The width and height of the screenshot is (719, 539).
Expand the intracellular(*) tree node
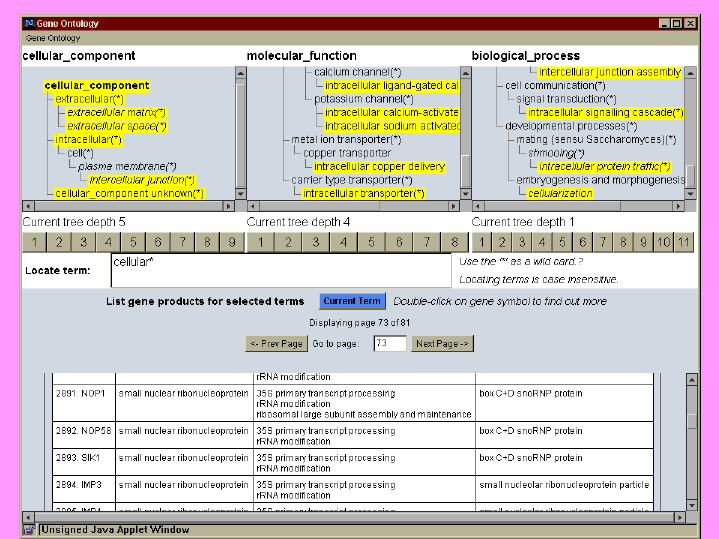click(x=88, y=140)
